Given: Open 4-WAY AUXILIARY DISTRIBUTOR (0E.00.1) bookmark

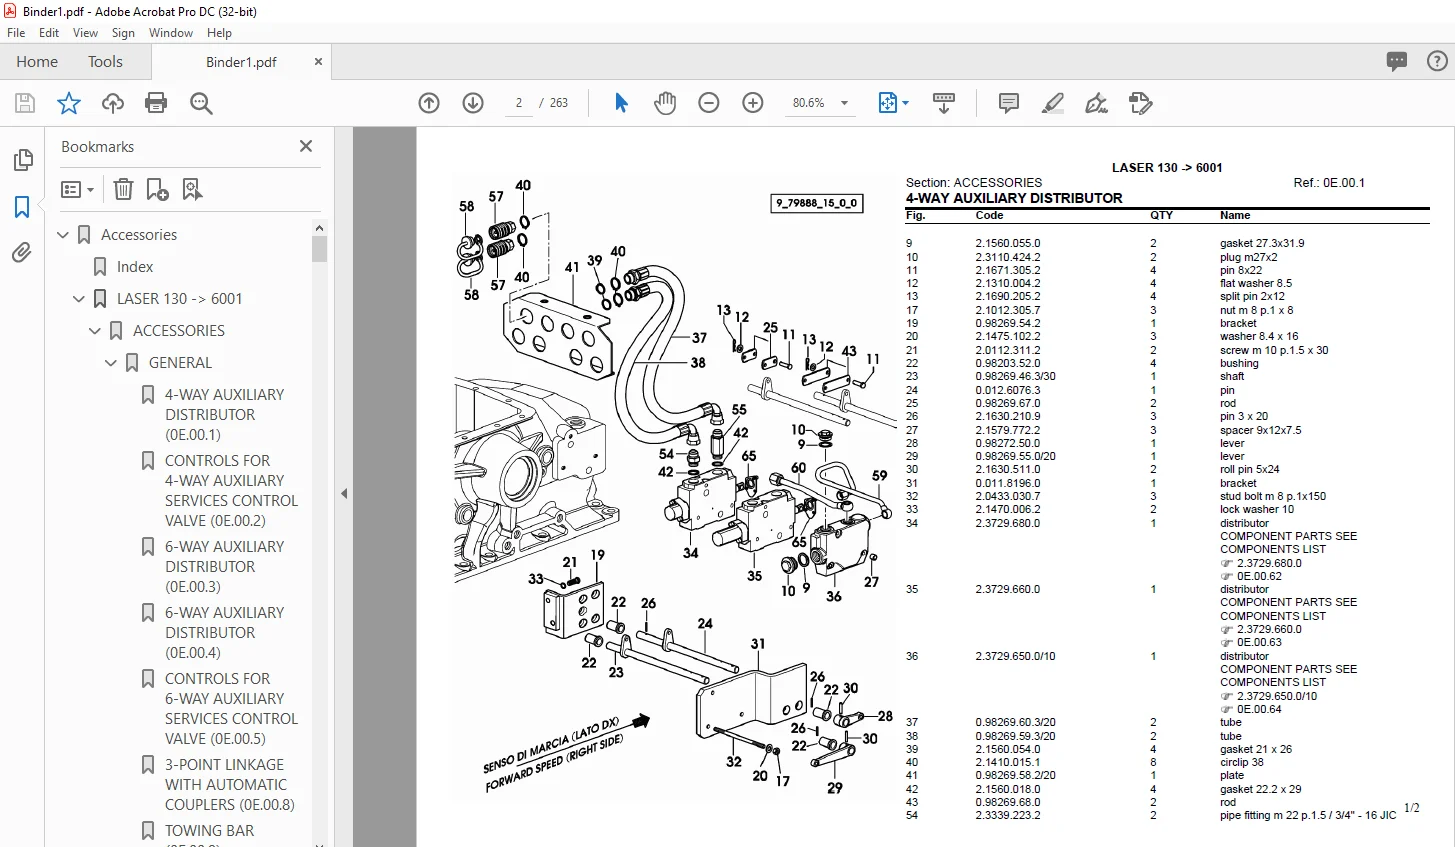Looking at the screenshot, I should 225,415.
